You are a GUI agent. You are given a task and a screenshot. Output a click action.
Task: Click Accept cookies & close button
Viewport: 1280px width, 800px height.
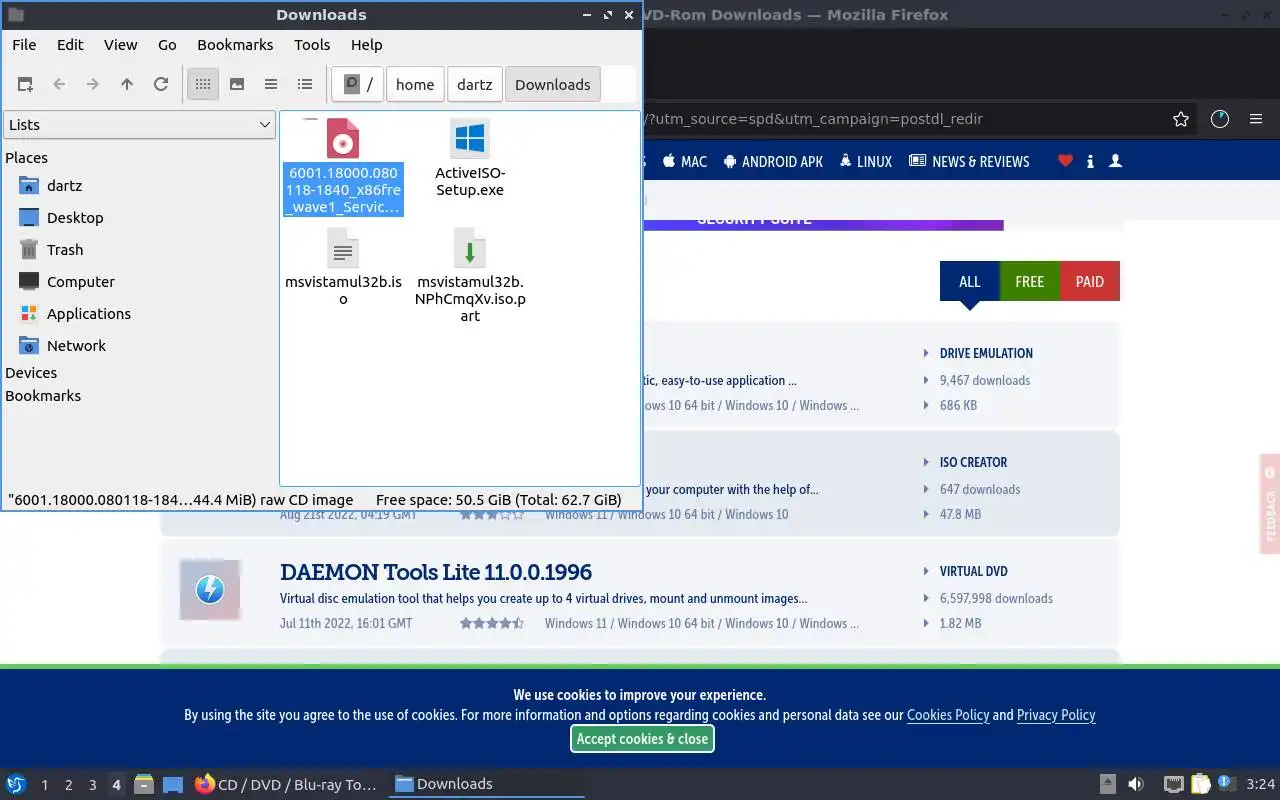[x=642, y=739]
